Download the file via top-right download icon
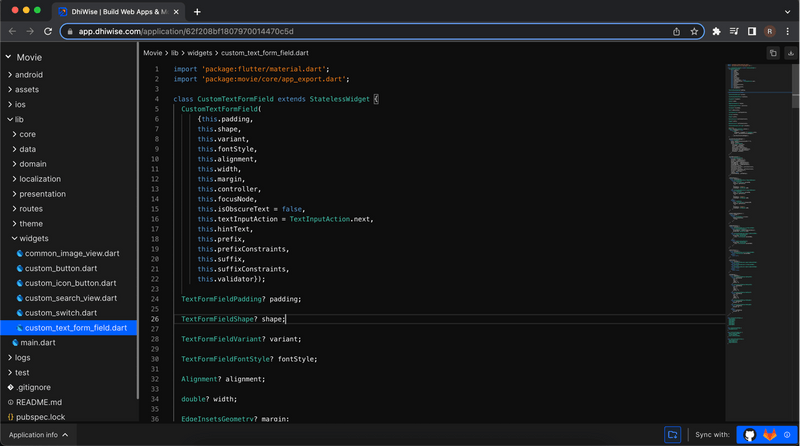 click(x=789, y=53)
